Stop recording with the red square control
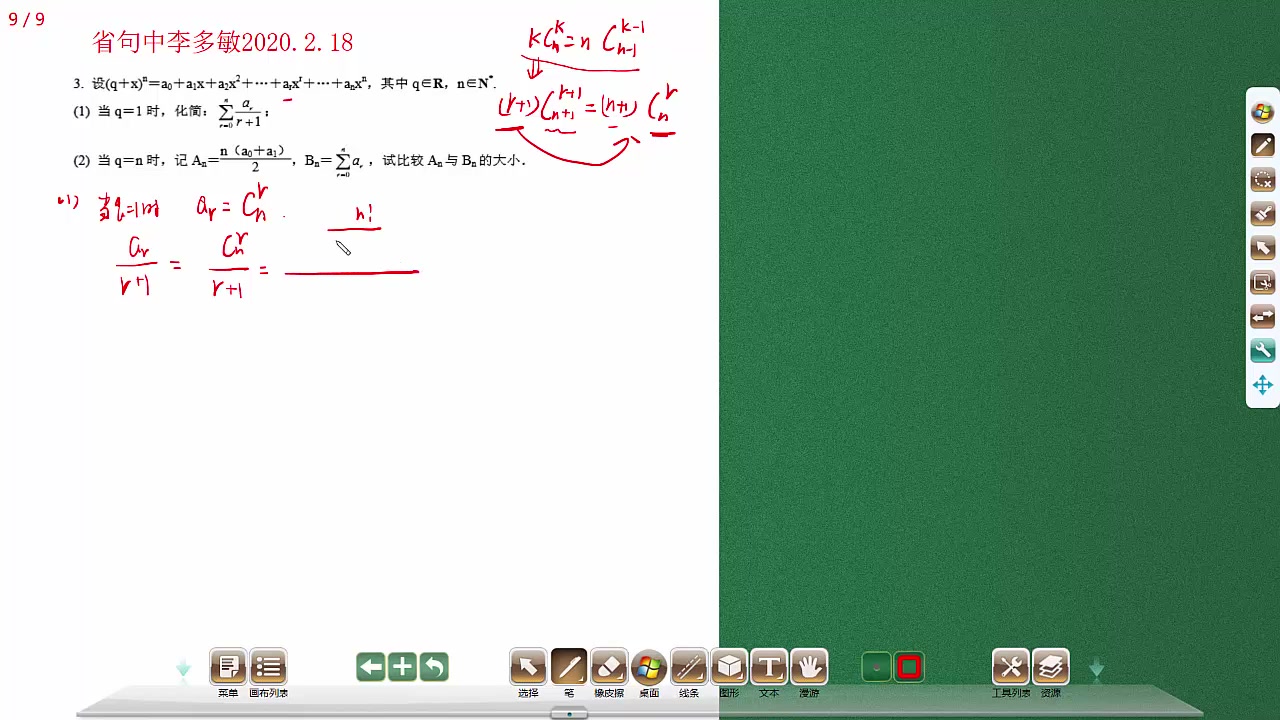This screenshot has height=720, width=1280. pos(908,667)
